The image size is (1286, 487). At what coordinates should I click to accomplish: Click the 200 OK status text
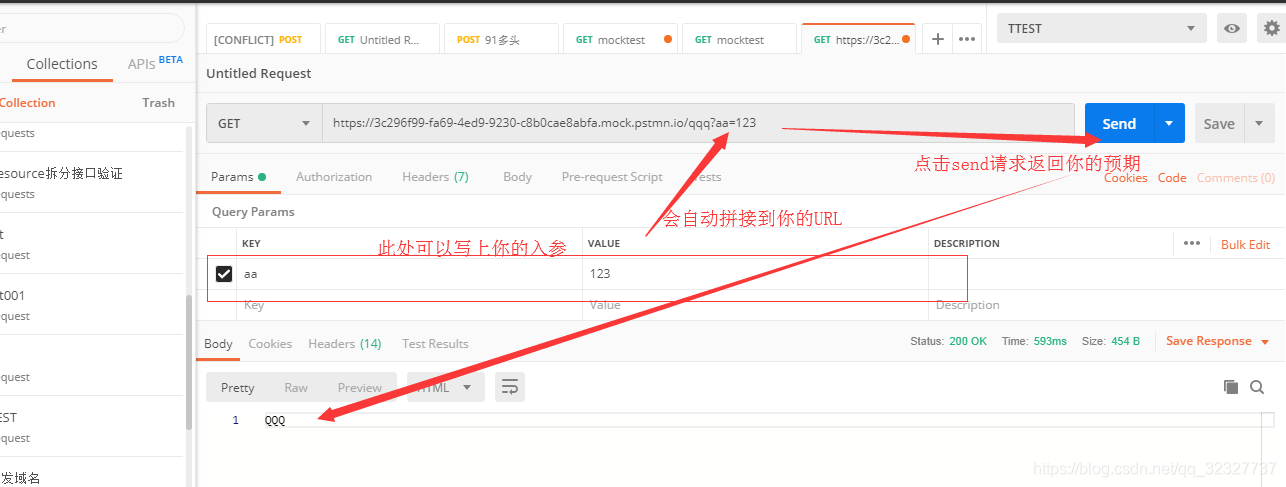(968, 342)
